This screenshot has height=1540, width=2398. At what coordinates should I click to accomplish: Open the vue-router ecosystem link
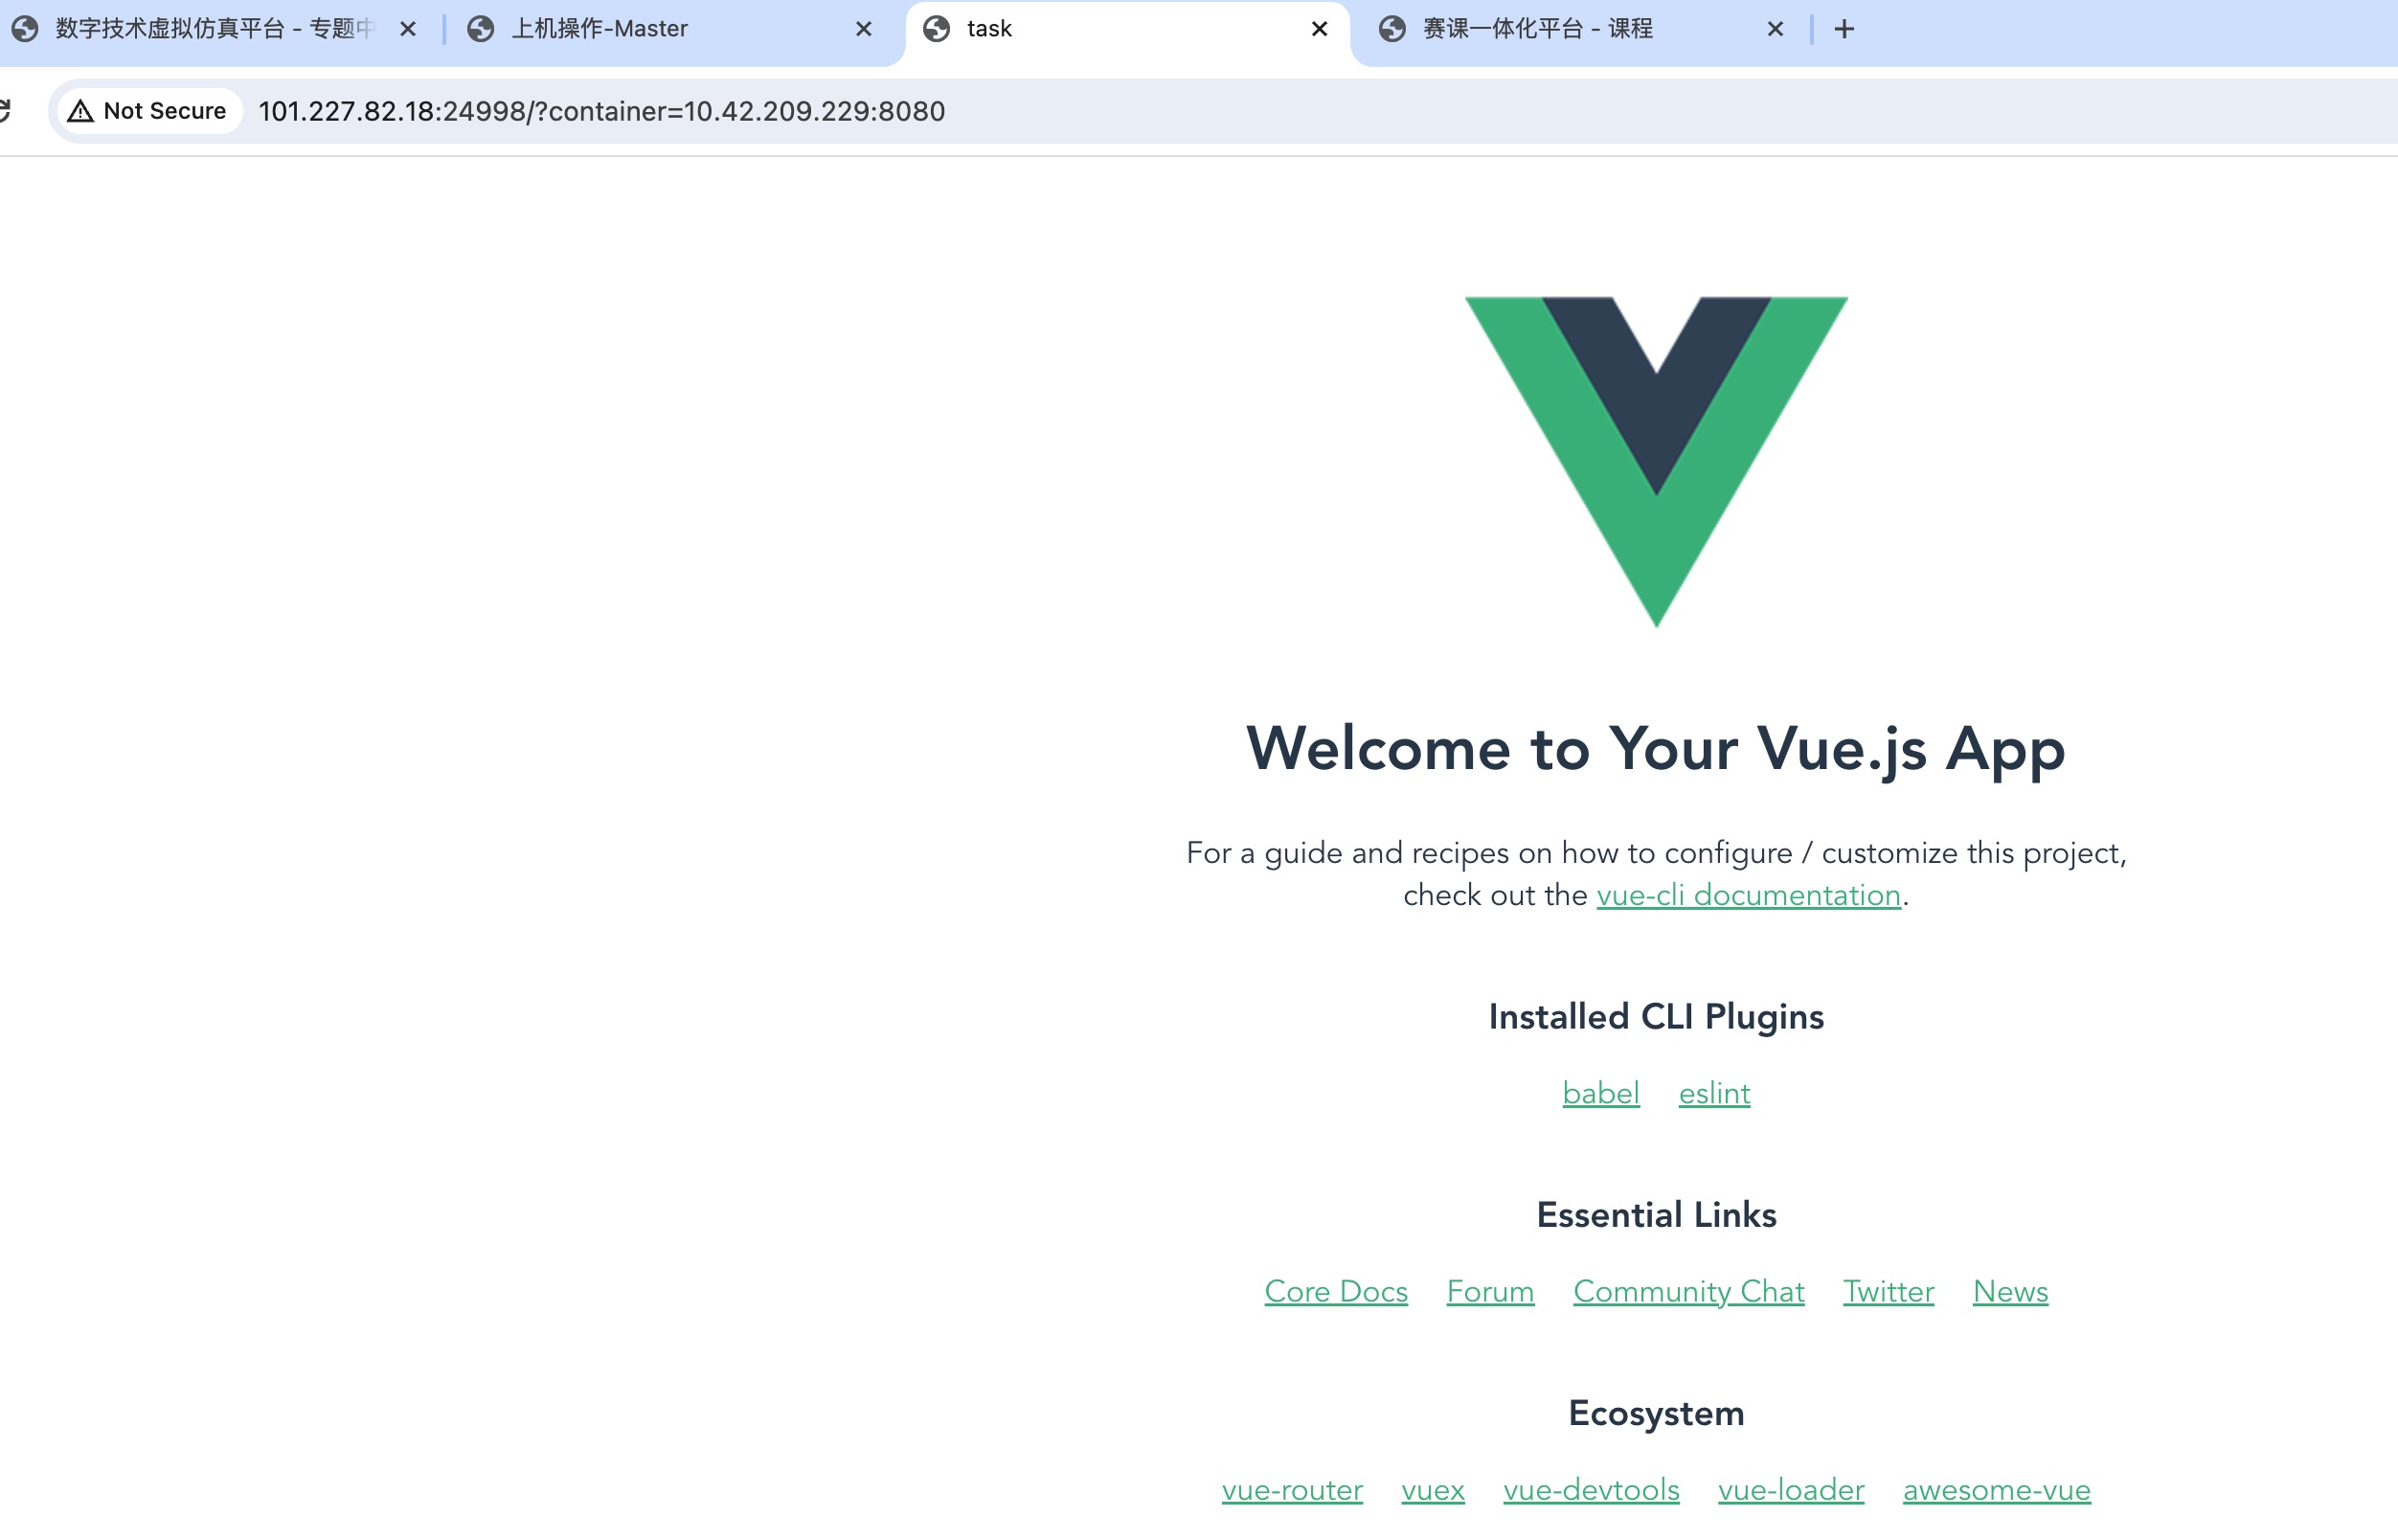click(1291, 1489)
